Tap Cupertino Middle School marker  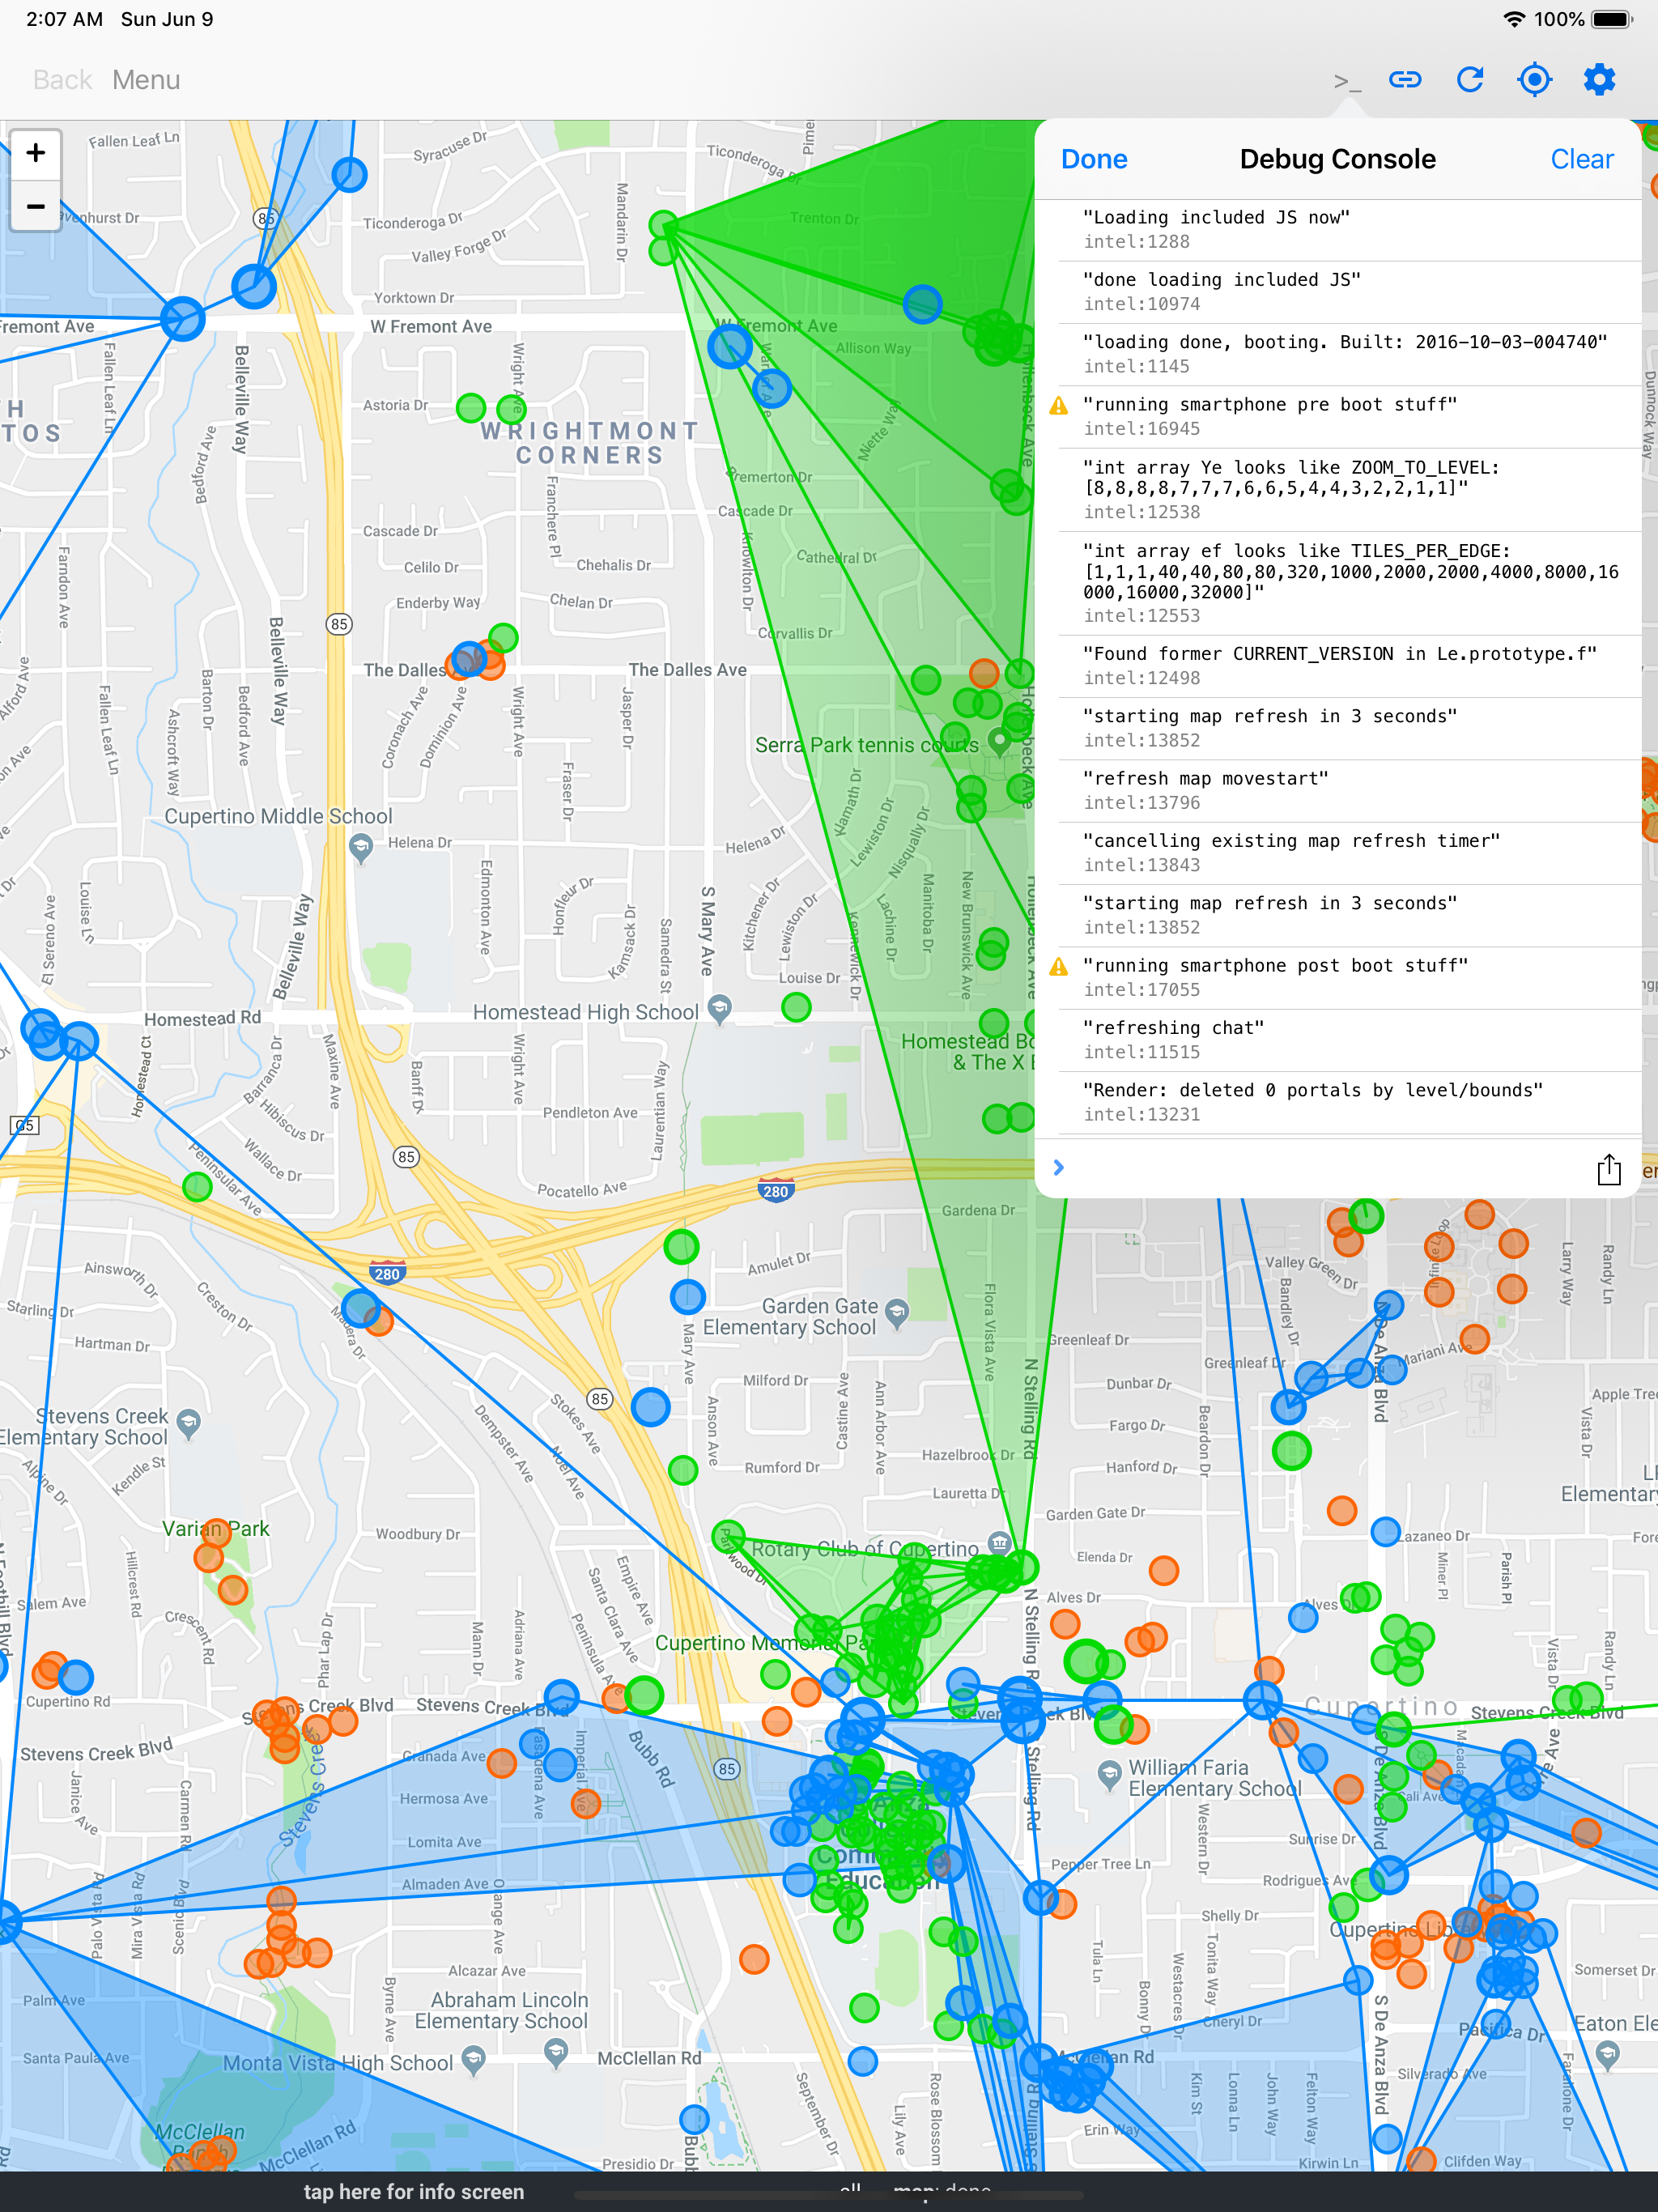click(x=361, y=848)
